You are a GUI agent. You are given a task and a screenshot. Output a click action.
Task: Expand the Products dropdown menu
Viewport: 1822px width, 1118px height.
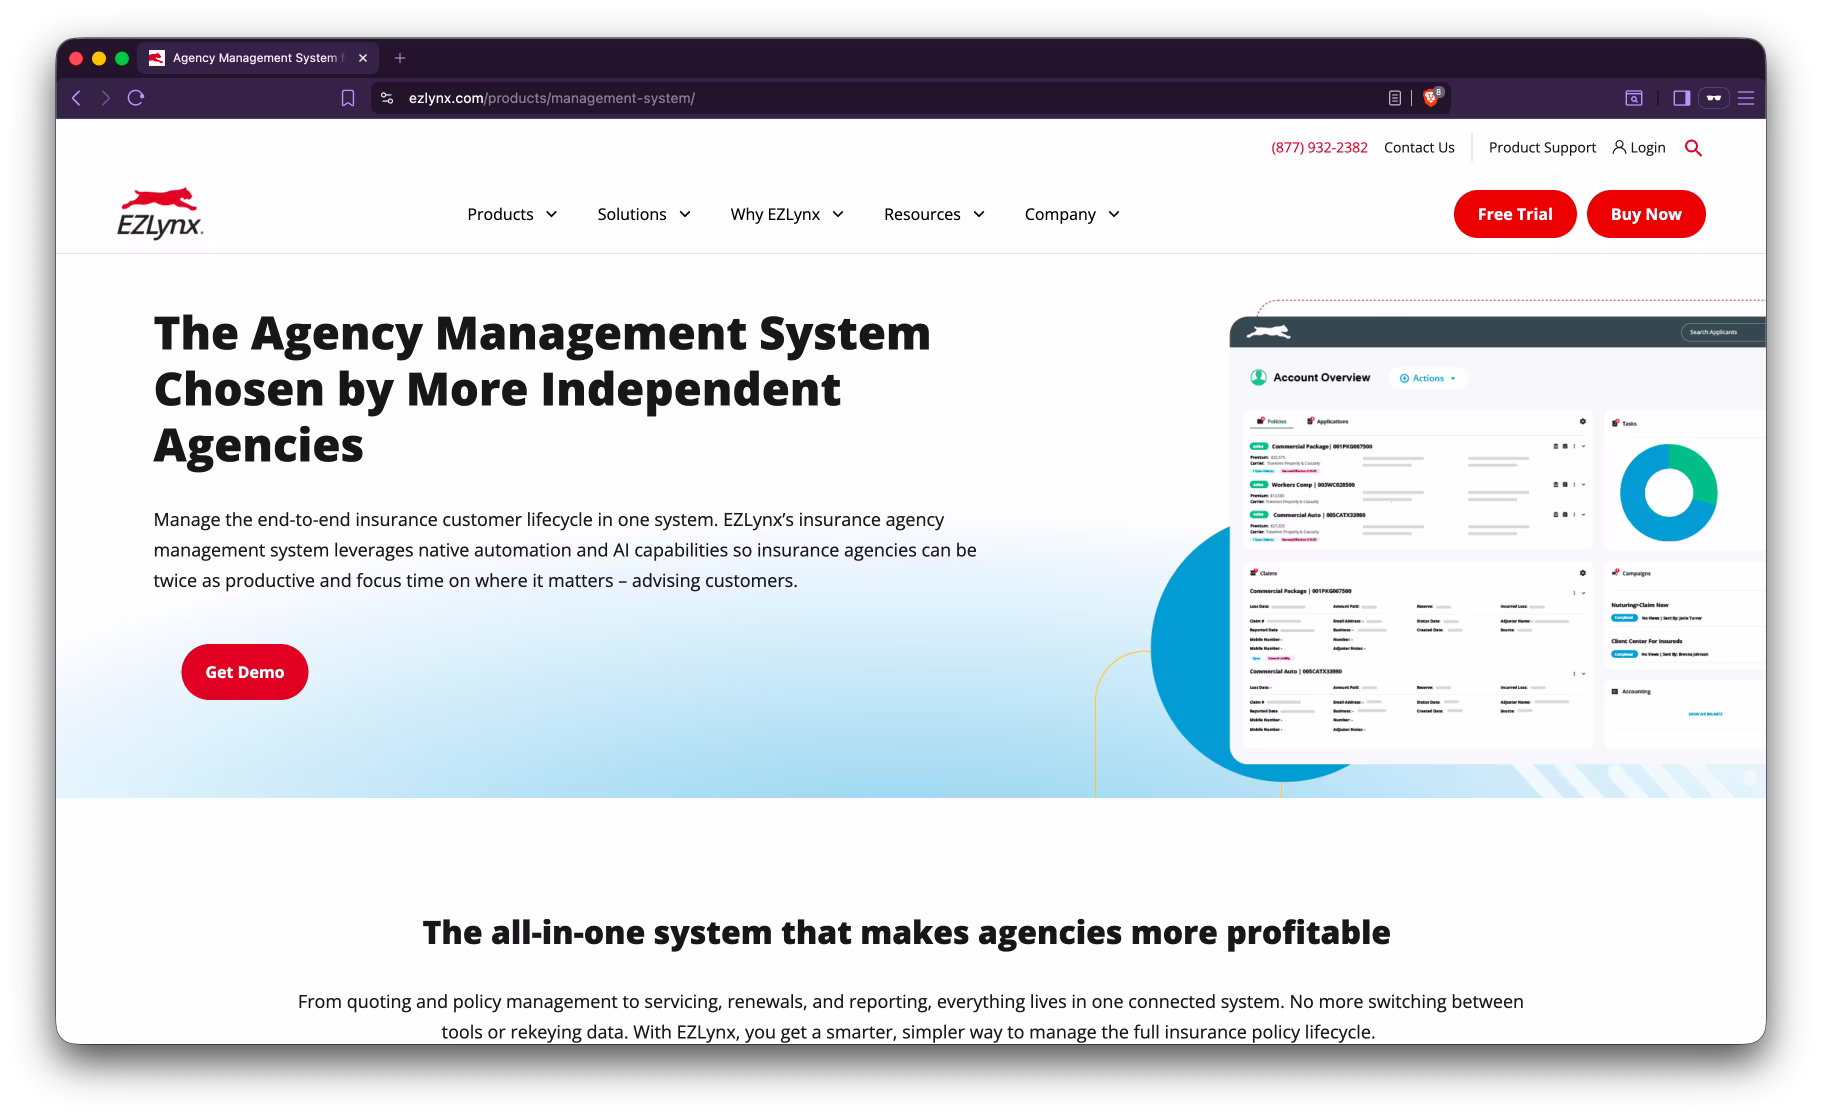[512, 214]
